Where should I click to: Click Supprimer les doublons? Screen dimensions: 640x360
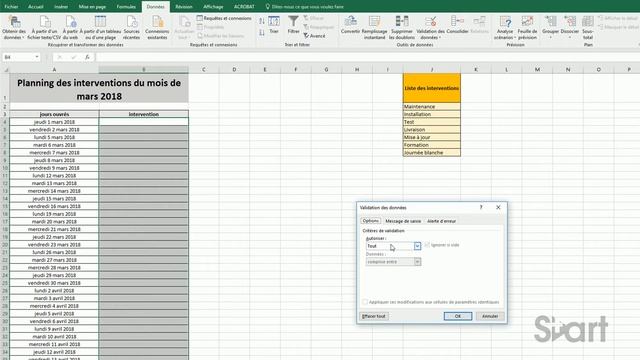[x=402, y=27]
